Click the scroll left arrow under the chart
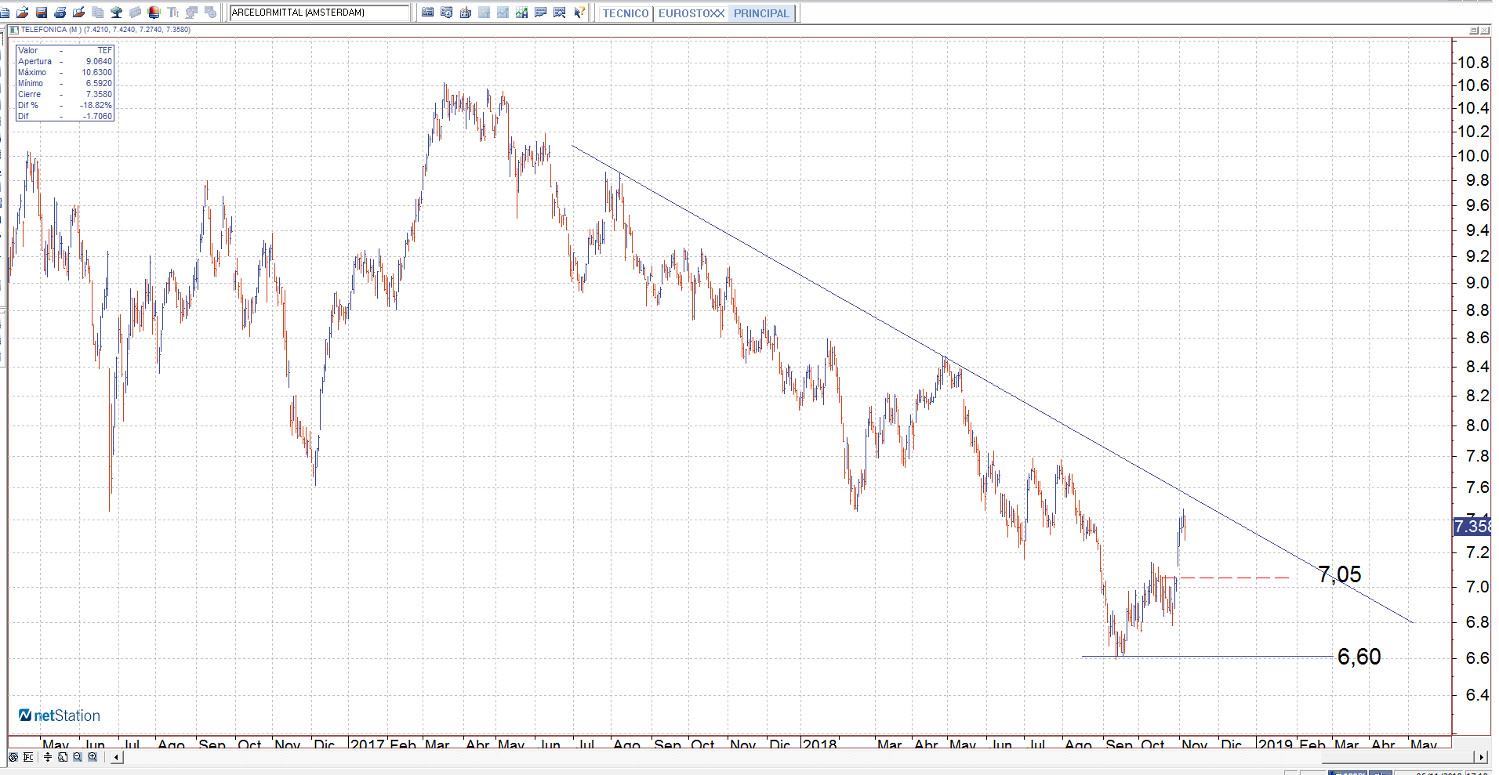Screen dimensions: 1499x775 [x=117, y=757]
